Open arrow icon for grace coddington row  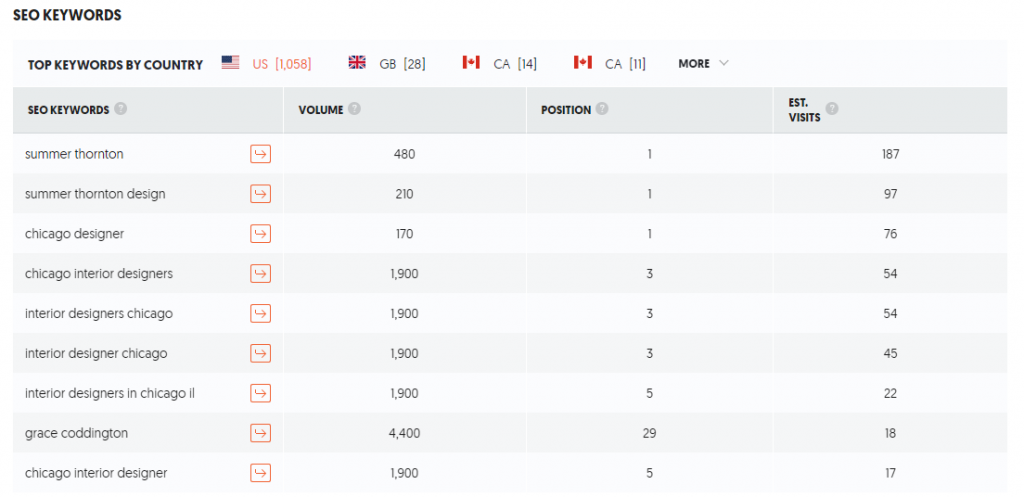tap(261, 433)
